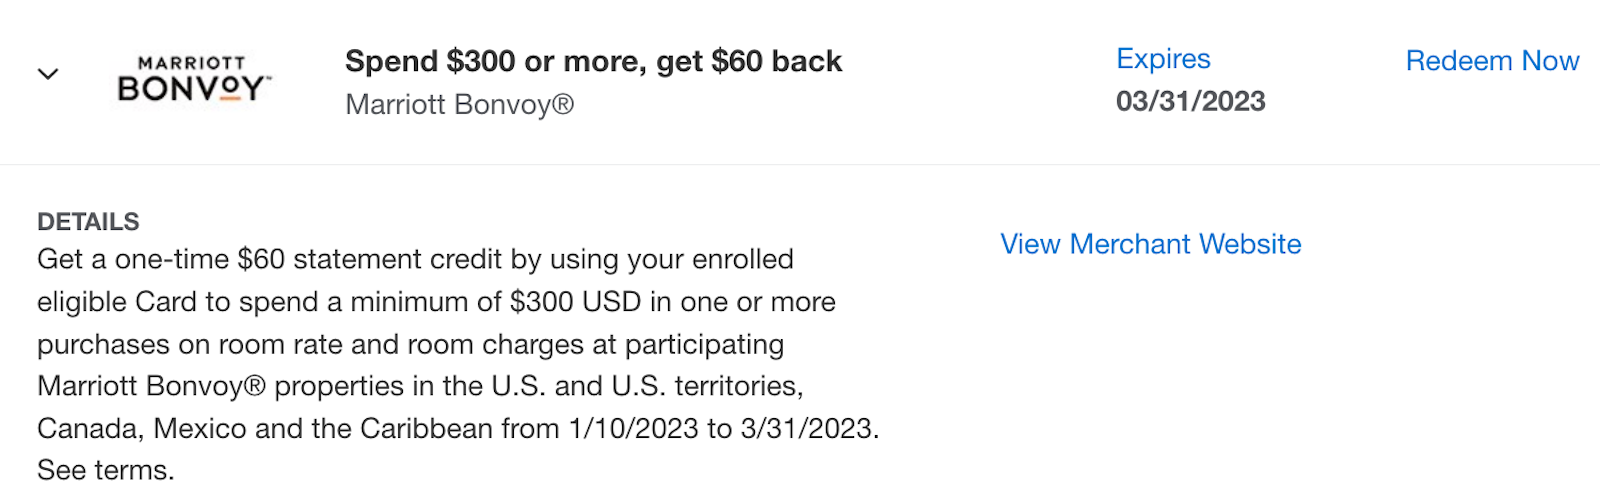Click the "get $60 back" part of title
The height and width of the screenshot is (501, 1600).
pyautogui.click(x=750, y=62)
